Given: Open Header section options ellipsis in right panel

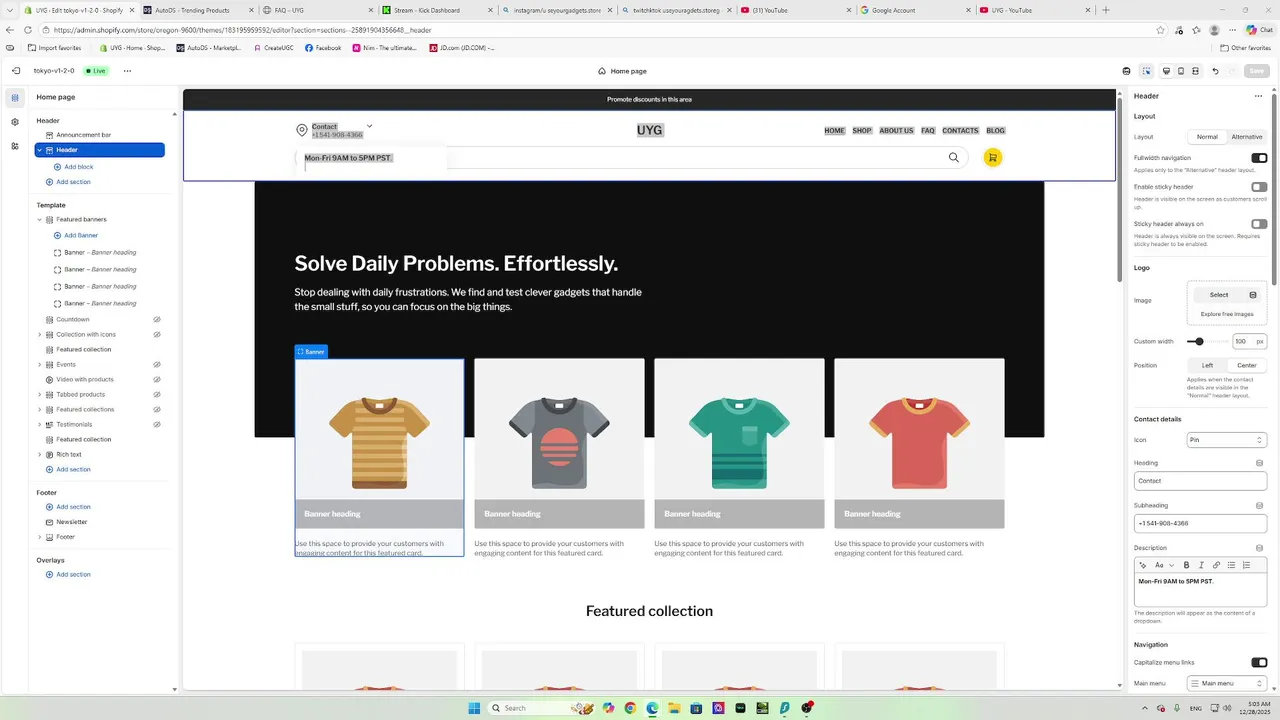Looking at the screenshot, I should pyautogui.click(x=1258, y=96).
